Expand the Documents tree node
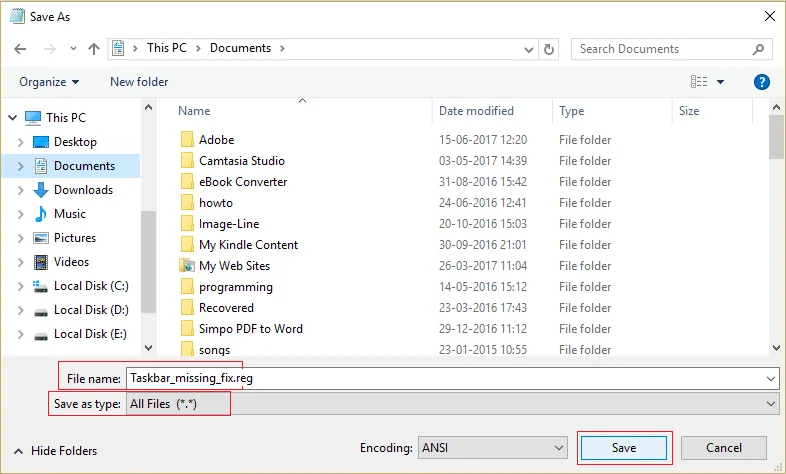The height and width of the screenshot is (474, 786). click(21, 166)
